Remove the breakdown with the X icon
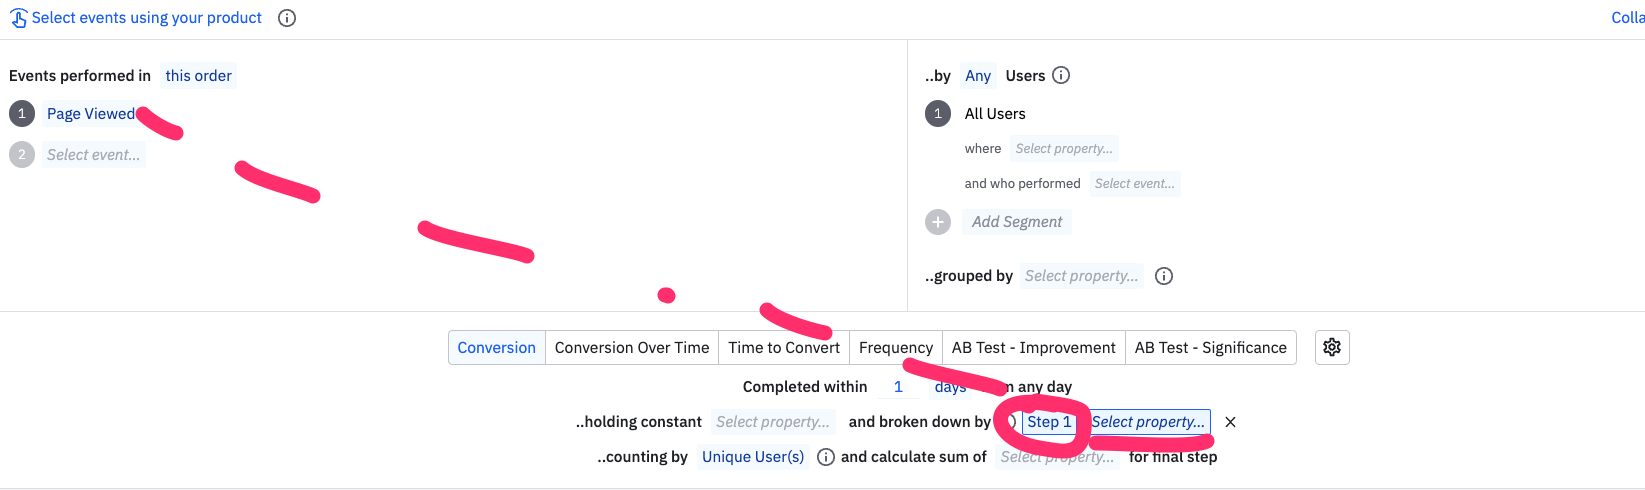 coord(1231,422)
